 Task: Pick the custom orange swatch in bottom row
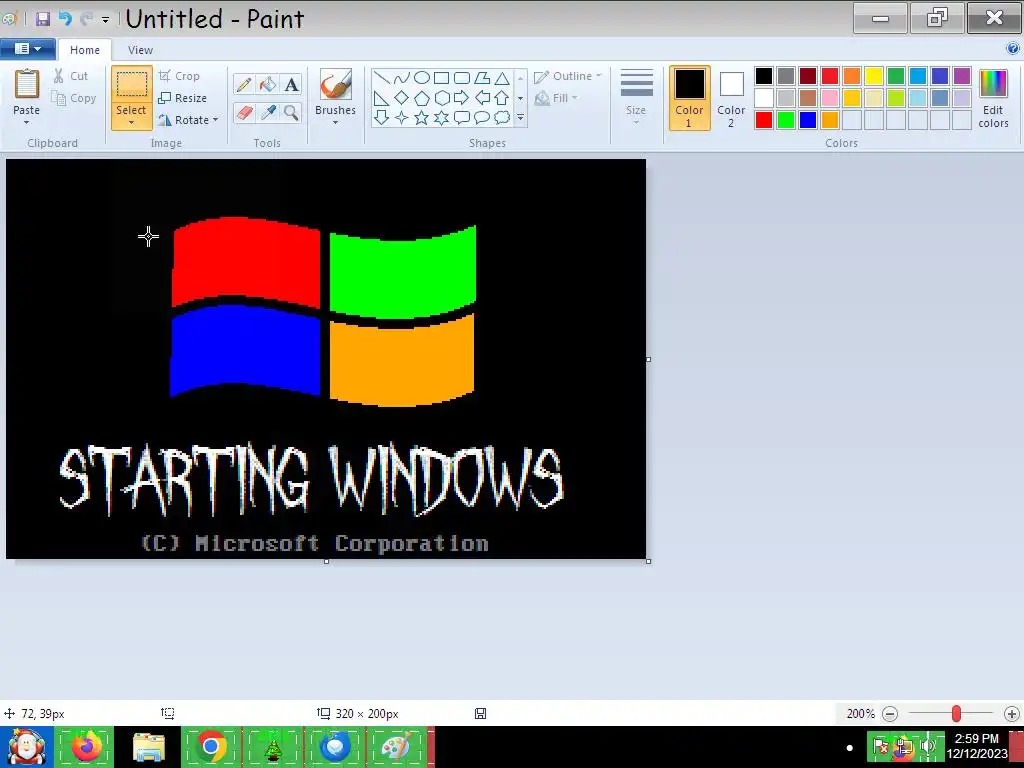829,120
